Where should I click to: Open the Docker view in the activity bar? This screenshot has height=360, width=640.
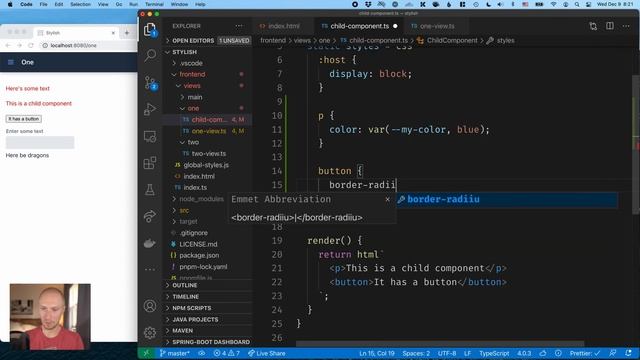point(150,243)
